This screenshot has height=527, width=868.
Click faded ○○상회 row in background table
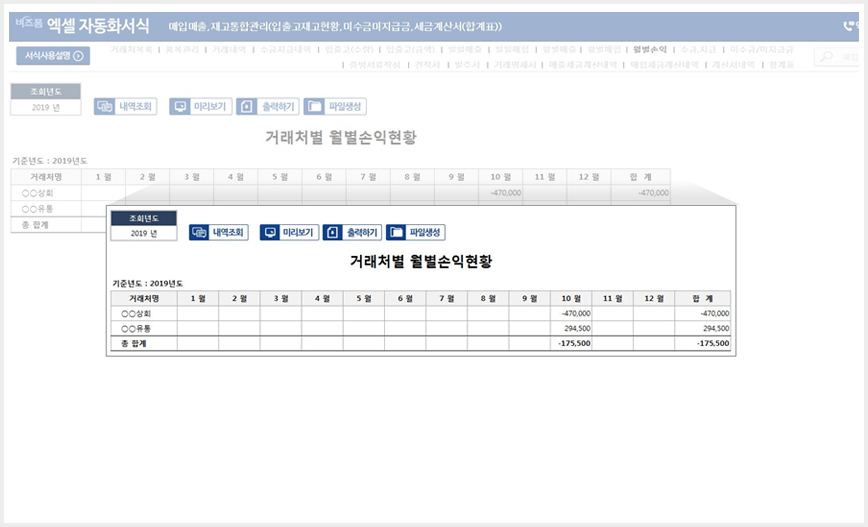tap(38, 193)
